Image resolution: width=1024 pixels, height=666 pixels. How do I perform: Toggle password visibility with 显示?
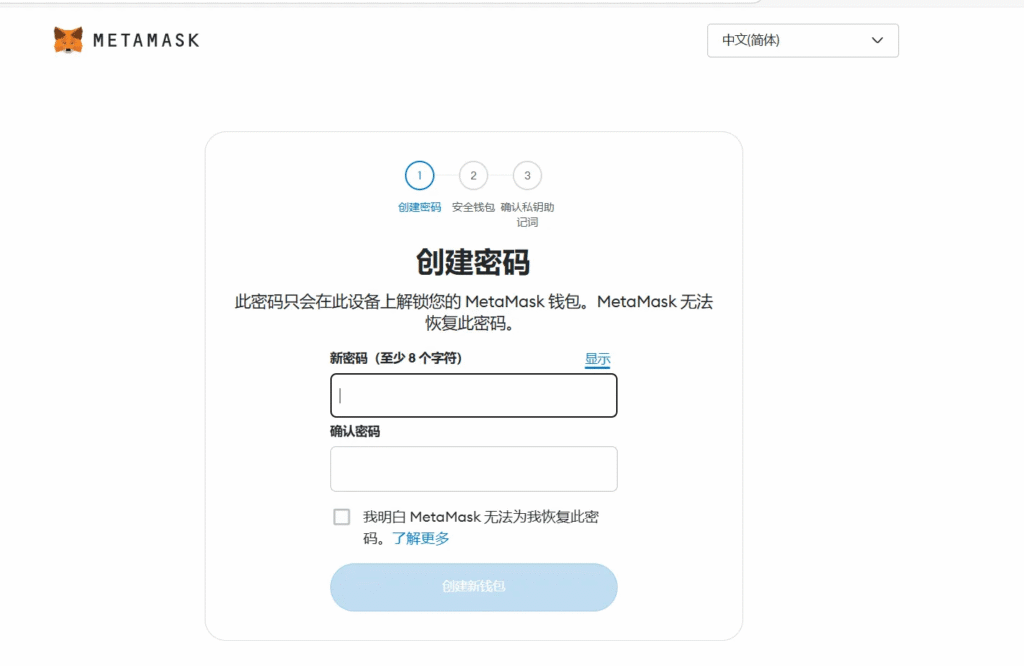[x=597, y=359]
